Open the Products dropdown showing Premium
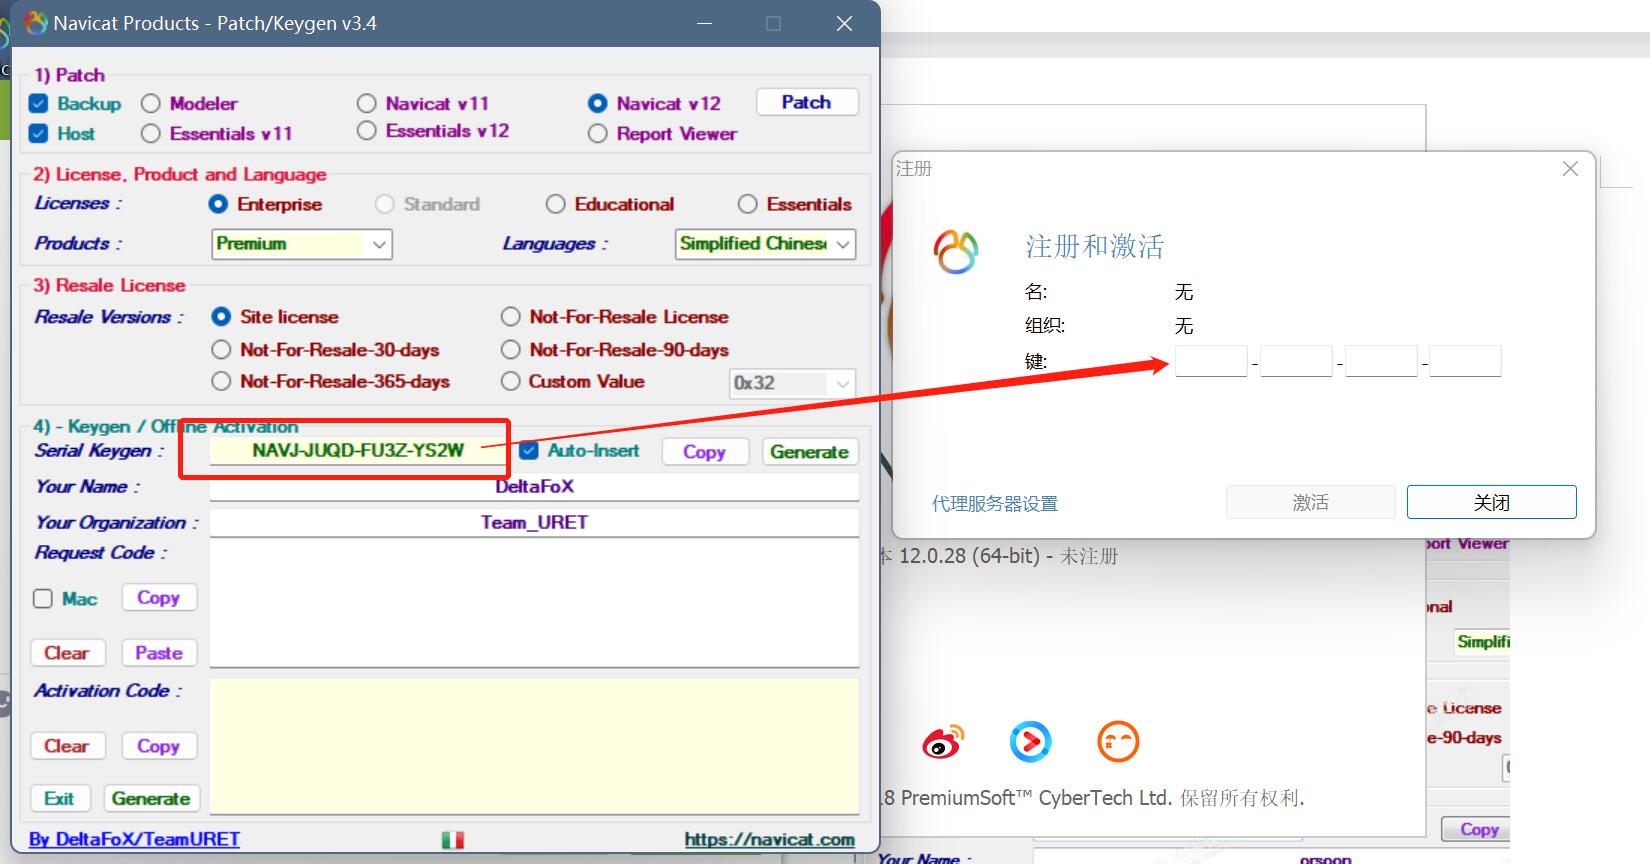The height and width of the screenshot is (864, 1650). tap(302, 244)
